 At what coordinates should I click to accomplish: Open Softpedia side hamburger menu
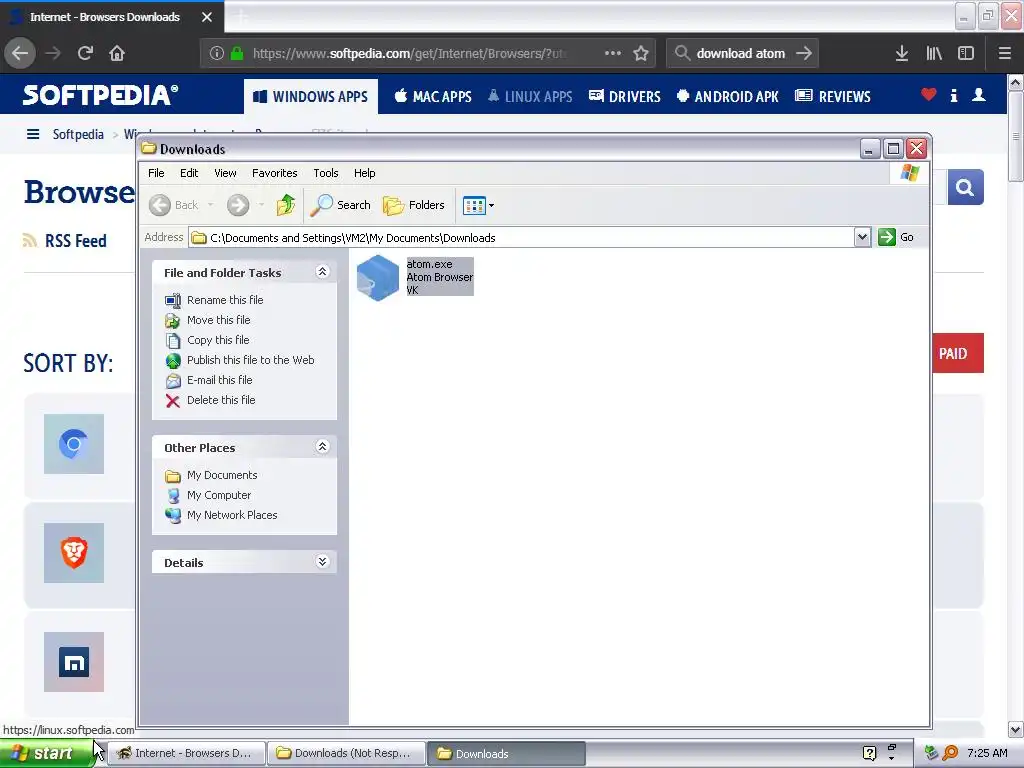pyautogui.click(x=33, y=134)
